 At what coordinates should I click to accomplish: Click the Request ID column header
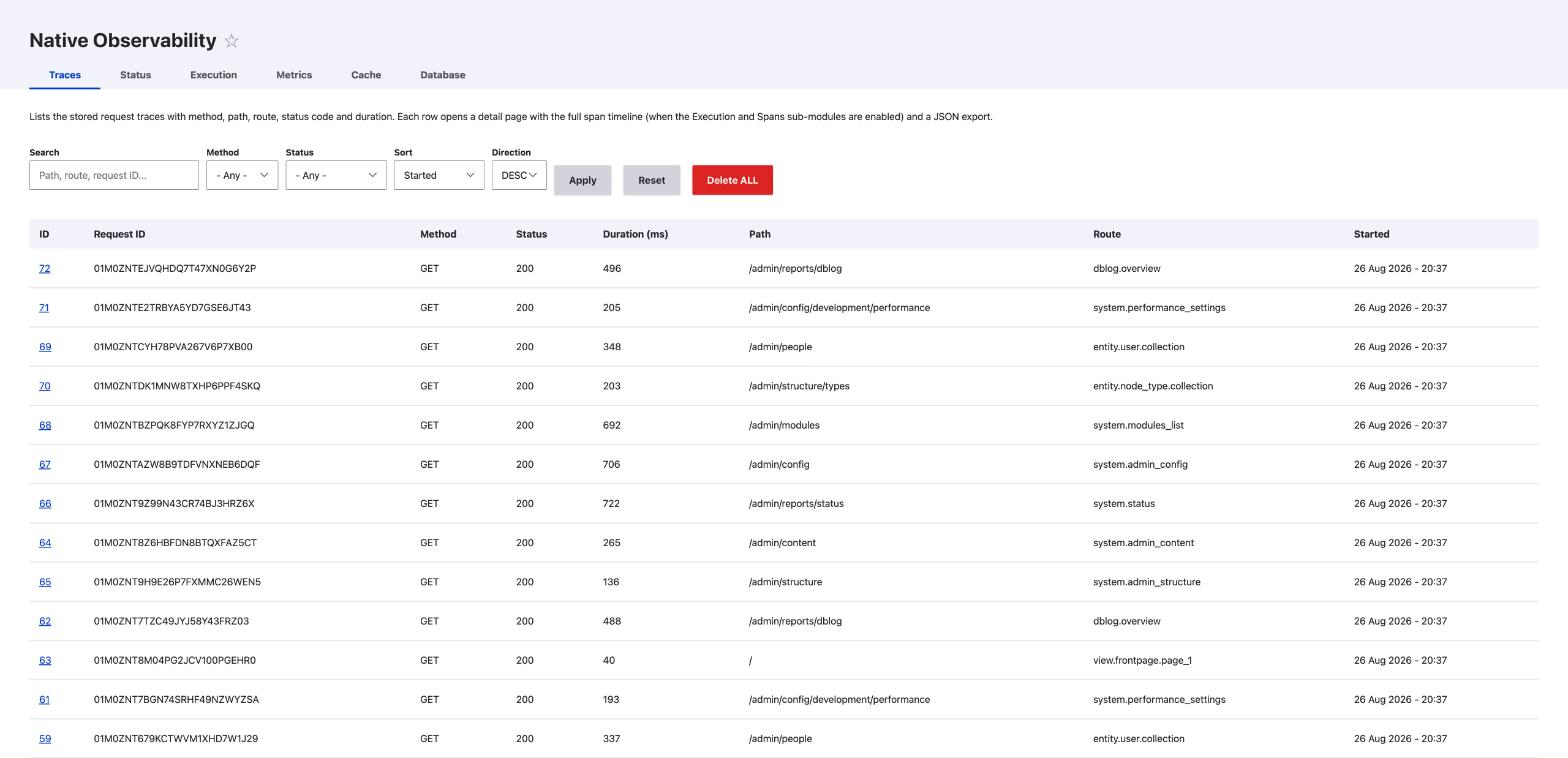point(119,234)
